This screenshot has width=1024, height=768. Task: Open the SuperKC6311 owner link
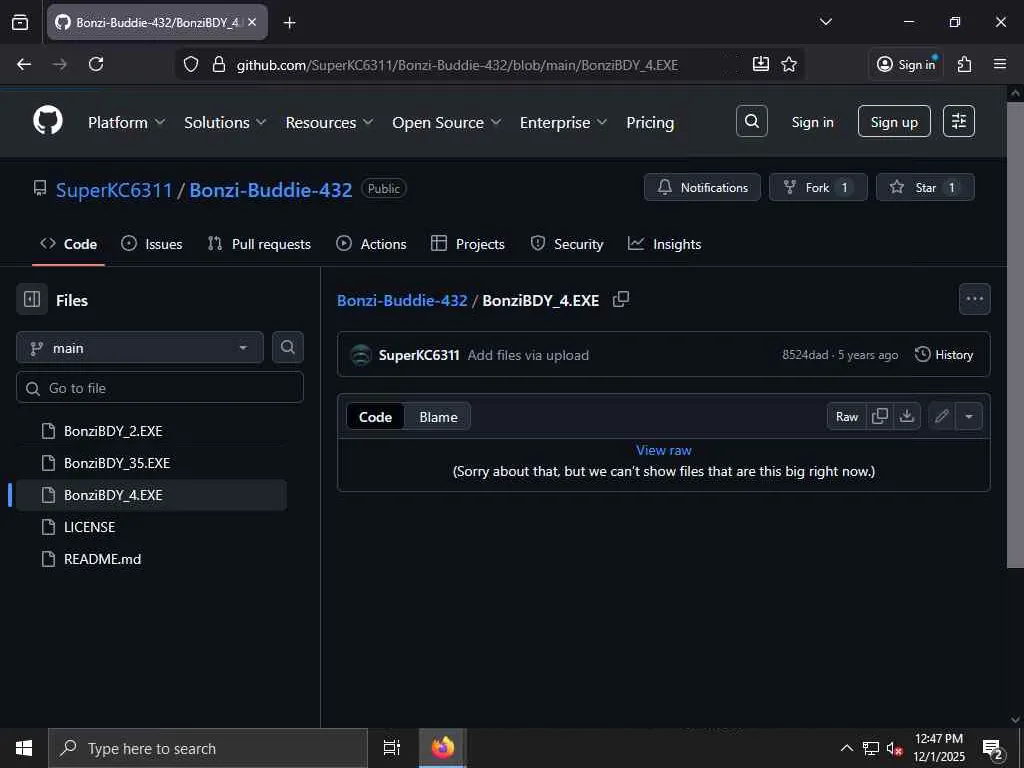pyautogui.click(x=114, y=190)
